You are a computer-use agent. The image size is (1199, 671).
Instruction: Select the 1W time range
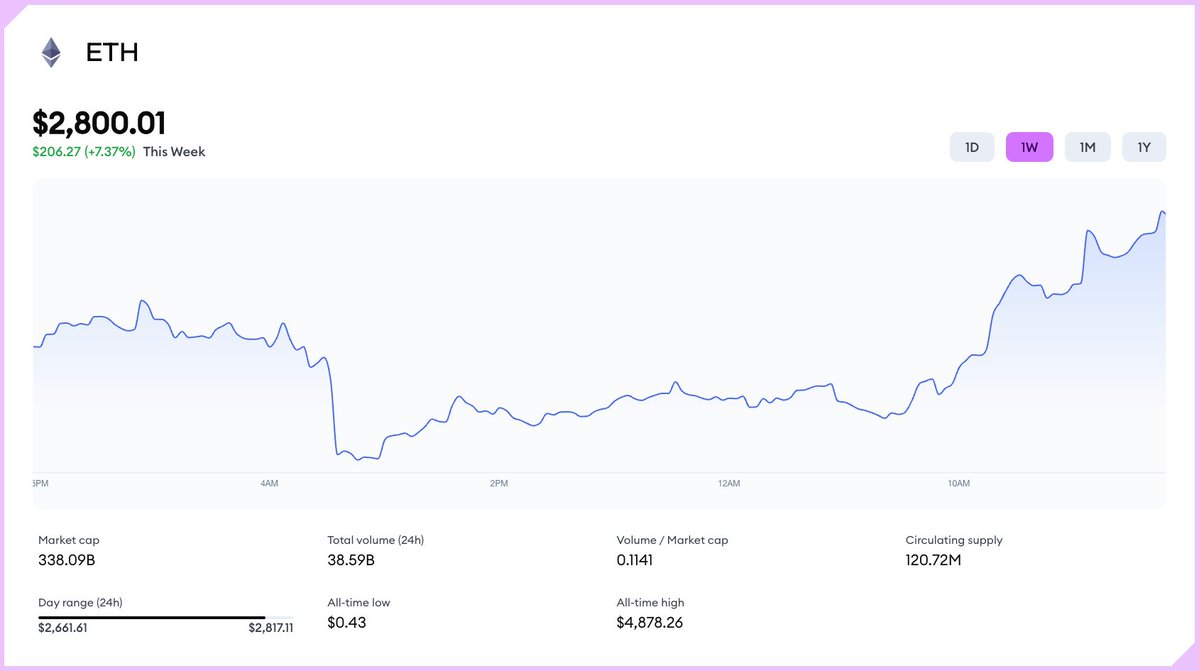click(1029, 147)
